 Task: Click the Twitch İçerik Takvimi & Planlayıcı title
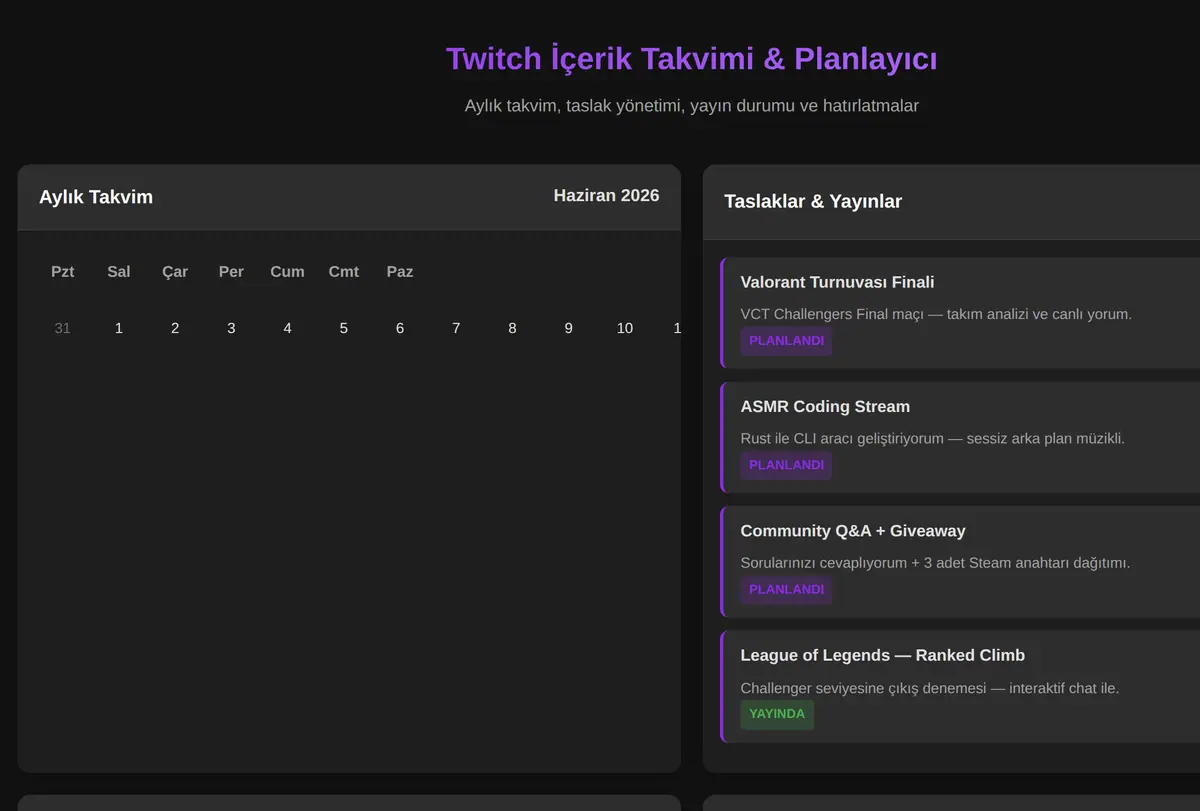pos(692,59)
